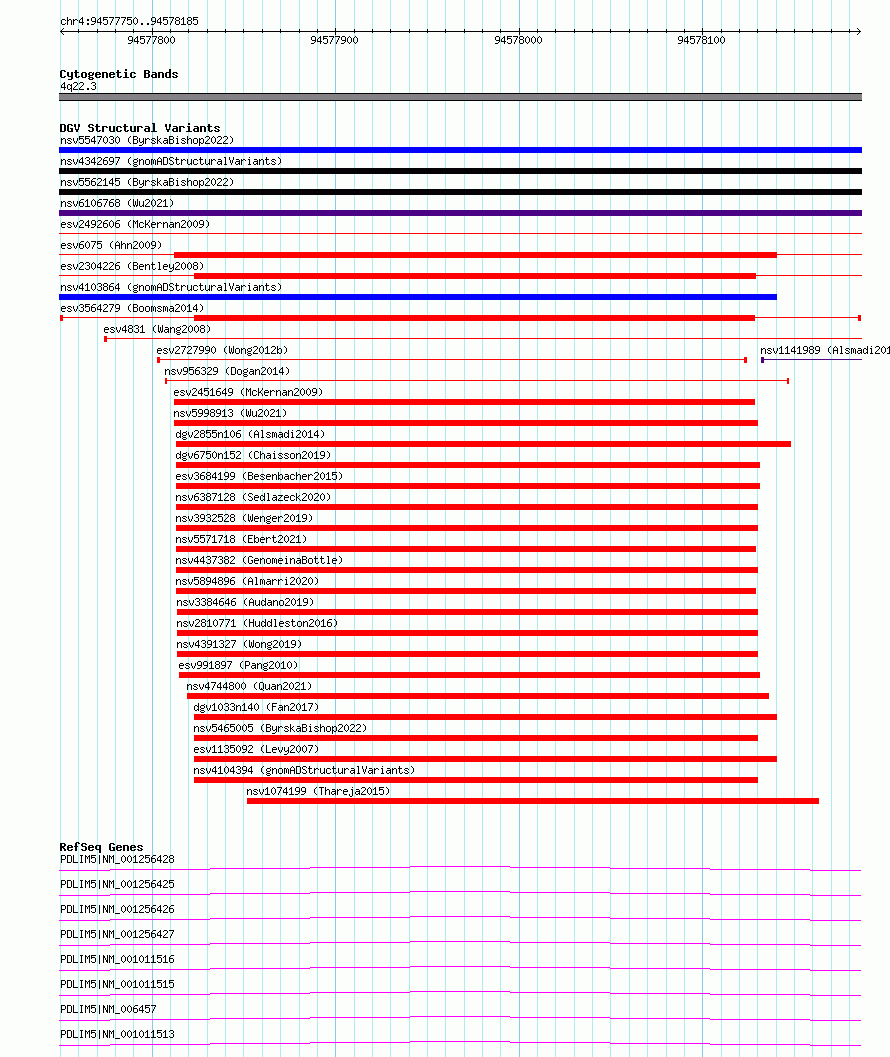Click ruler position 94578100

[x=701, y=40]
